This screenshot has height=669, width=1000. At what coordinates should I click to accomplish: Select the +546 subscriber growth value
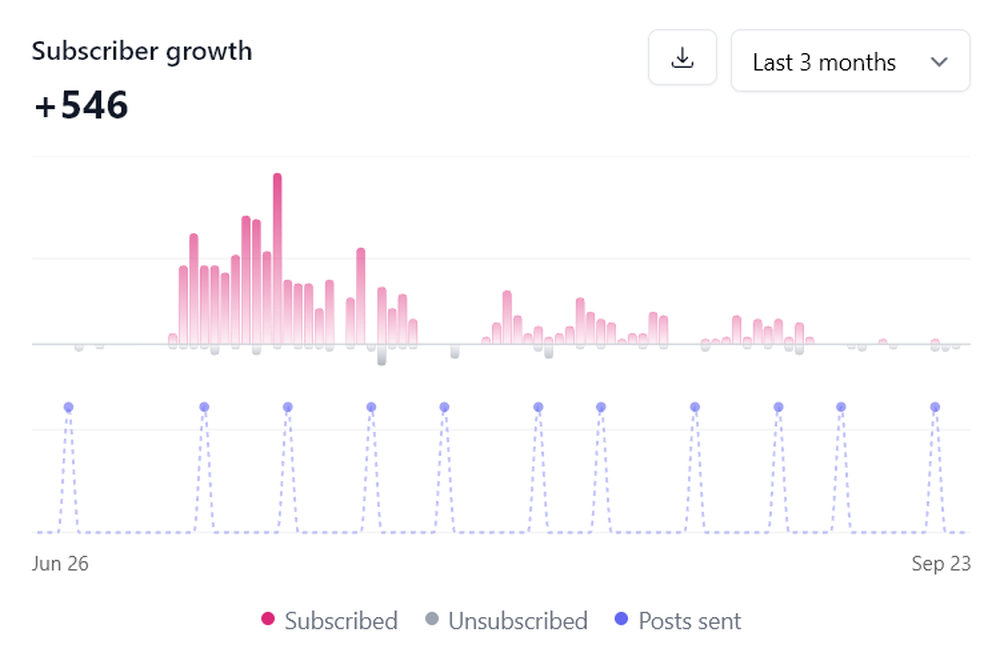pyautogui.click(x=81, y=105)
